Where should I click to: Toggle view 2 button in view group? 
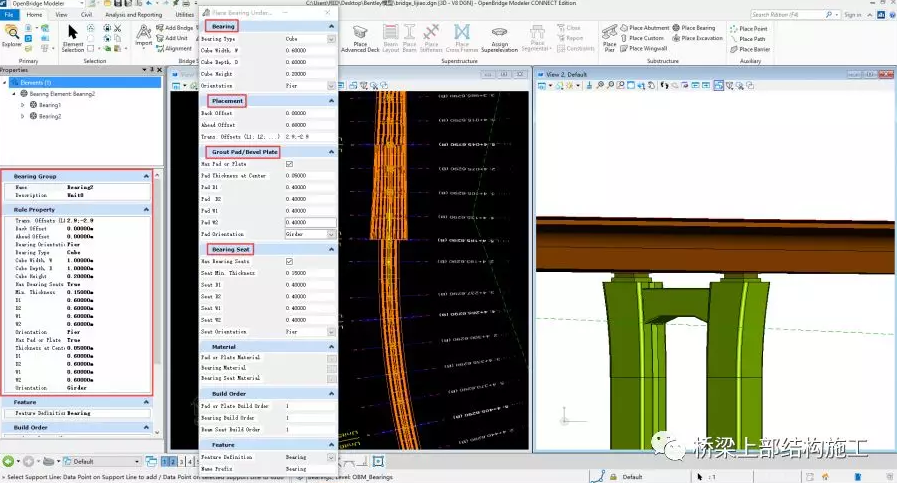click(173, 461)
